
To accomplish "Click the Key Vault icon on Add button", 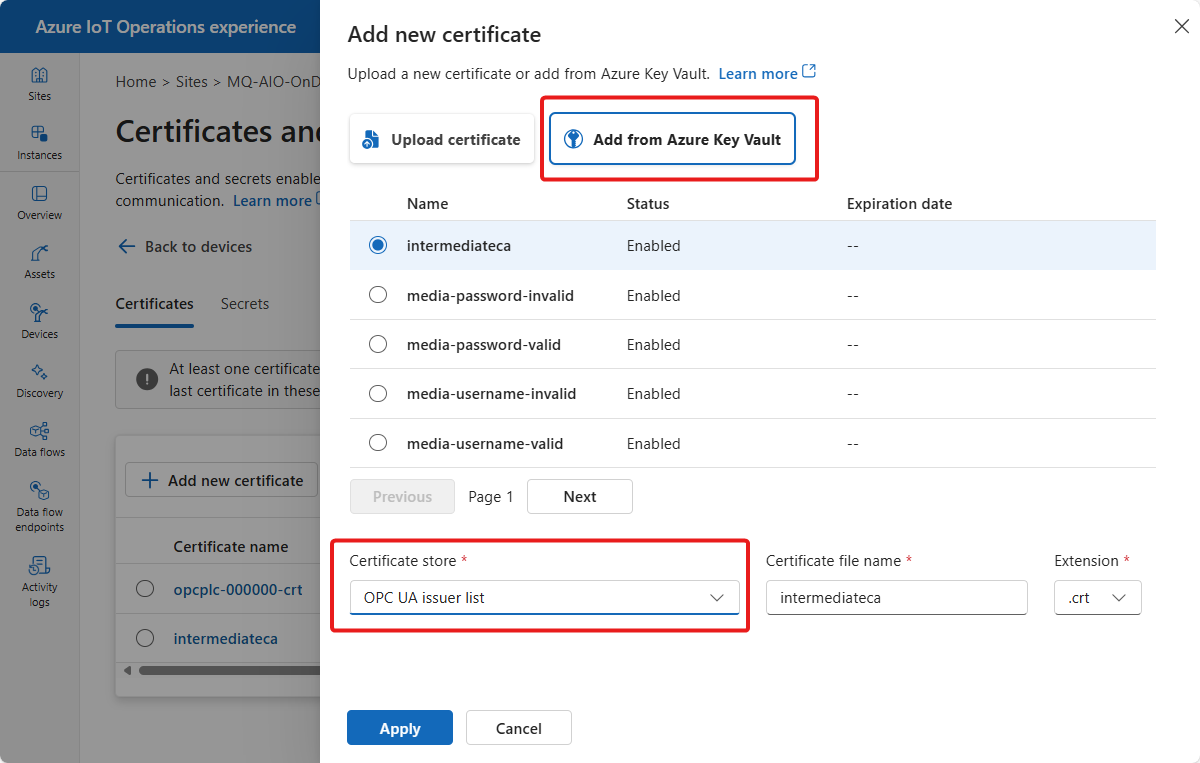I will [x=573, y=139].
